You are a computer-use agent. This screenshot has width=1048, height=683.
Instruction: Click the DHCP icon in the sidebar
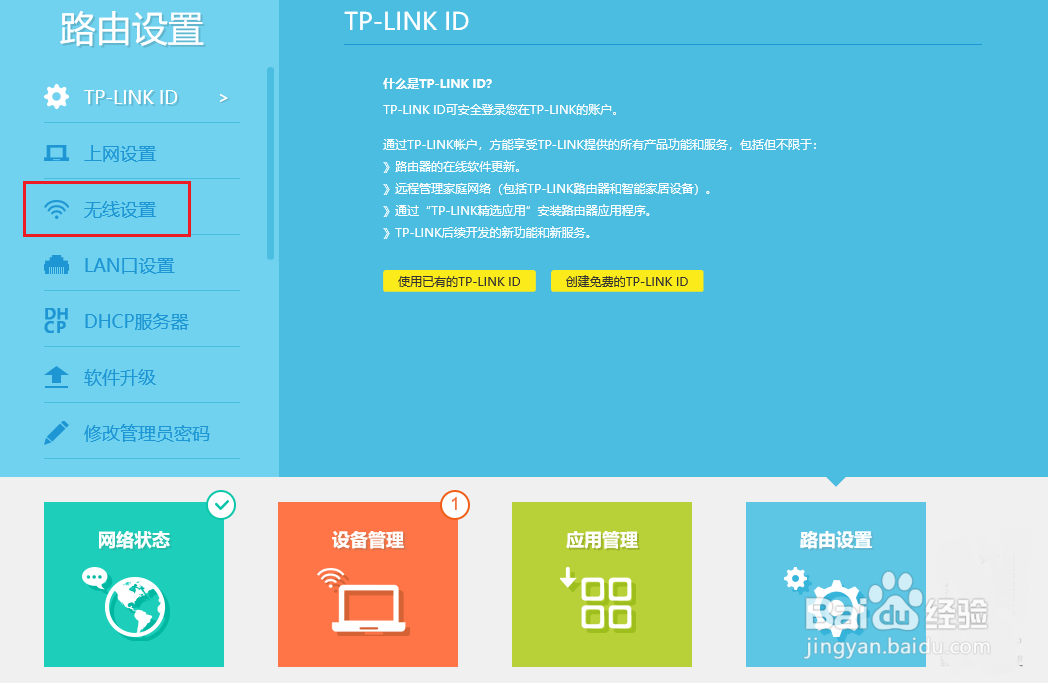click(x=56, y=321)
